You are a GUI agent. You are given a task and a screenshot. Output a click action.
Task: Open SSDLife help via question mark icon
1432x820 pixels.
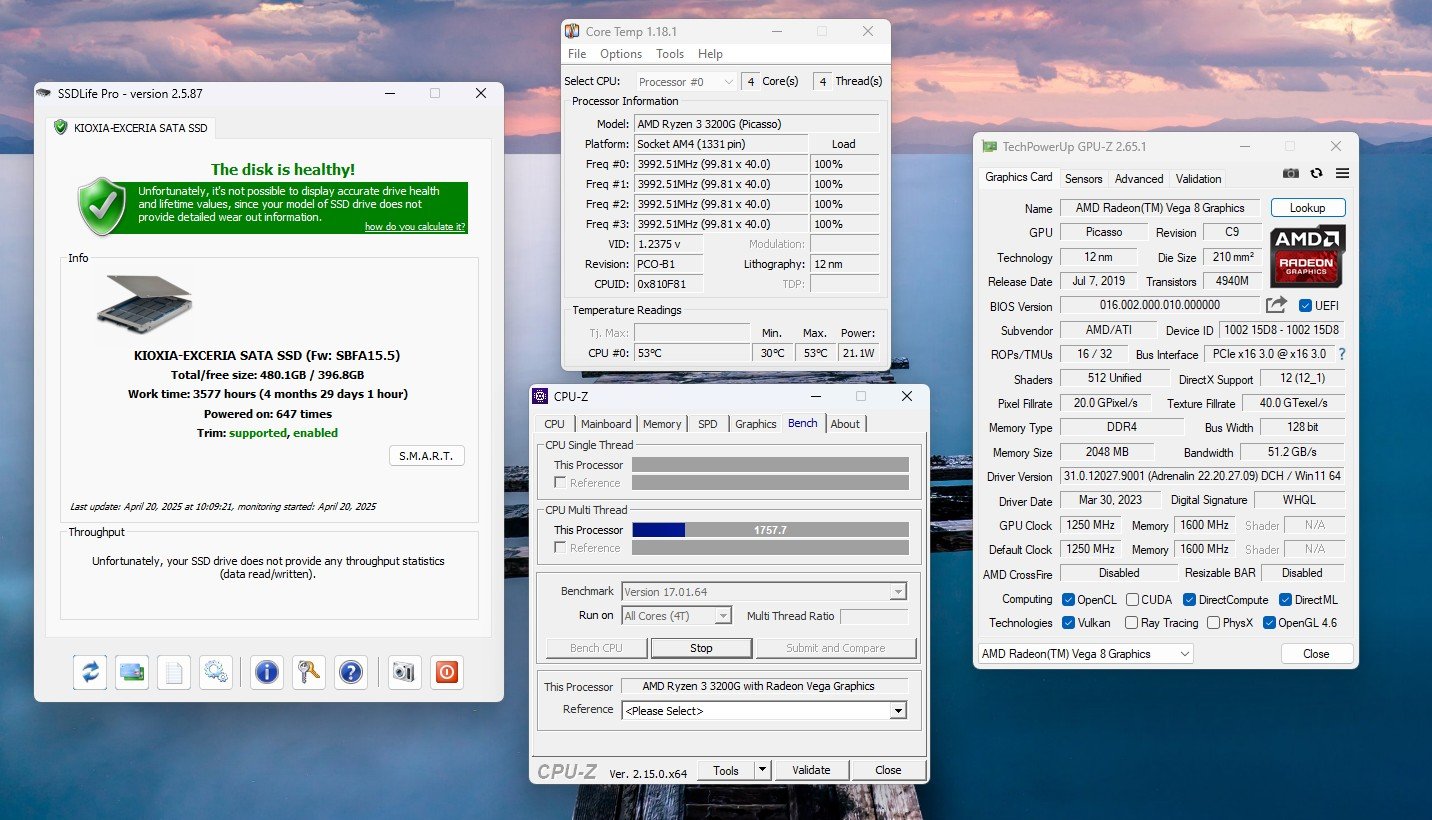click(351, 672)
